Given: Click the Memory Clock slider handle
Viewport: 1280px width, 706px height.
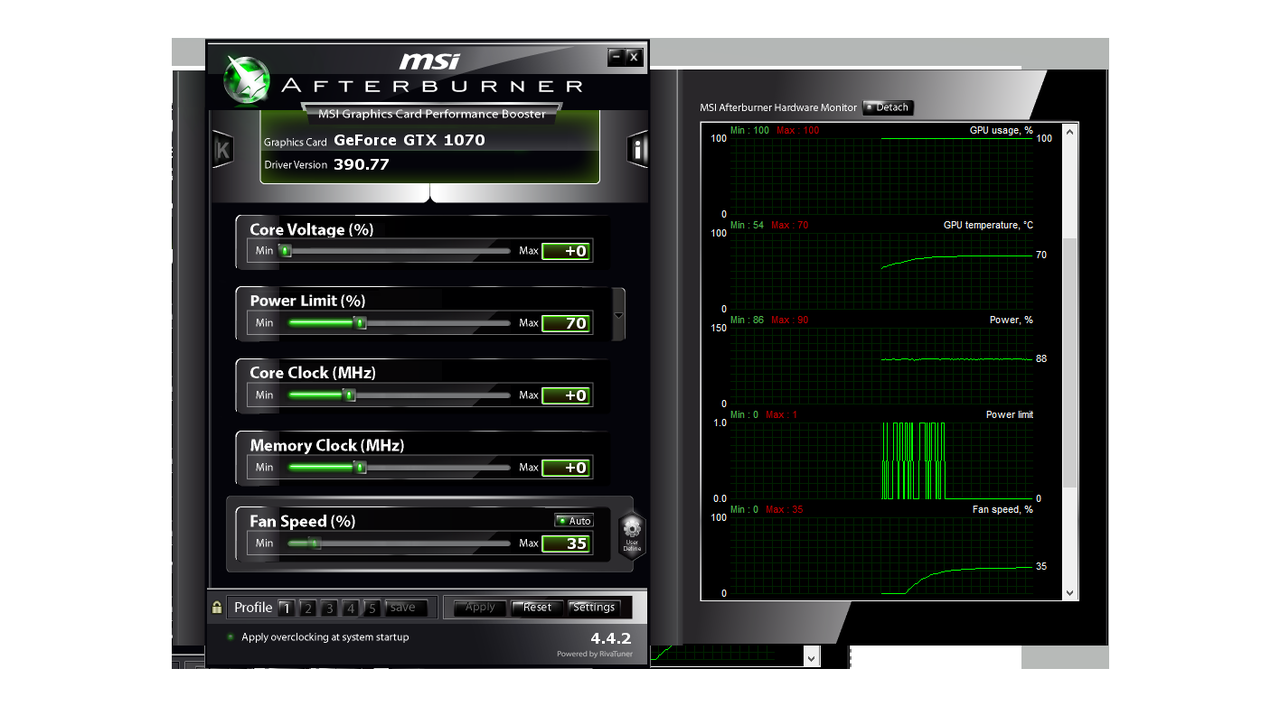Looking at the screenshot, I should (361, 467).
